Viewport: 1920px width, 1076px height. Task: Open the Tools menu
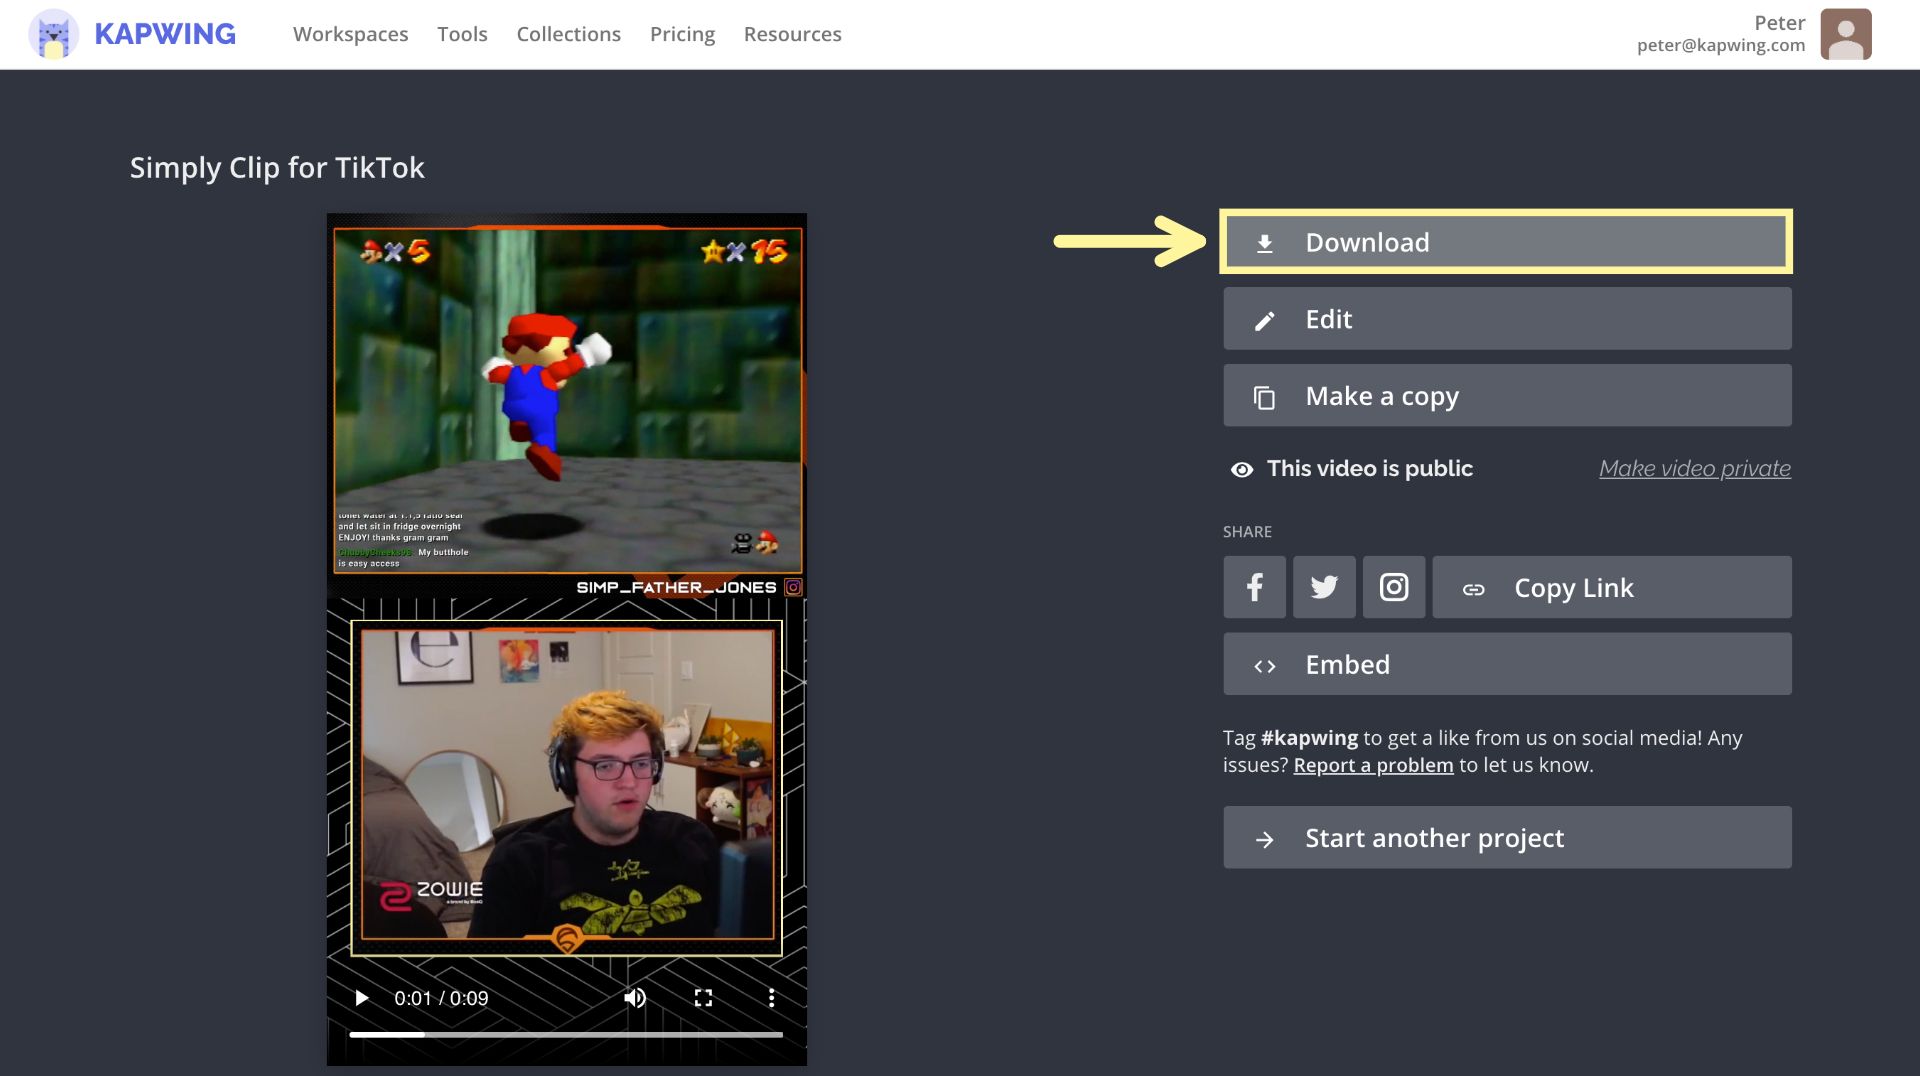pos(462,34)
